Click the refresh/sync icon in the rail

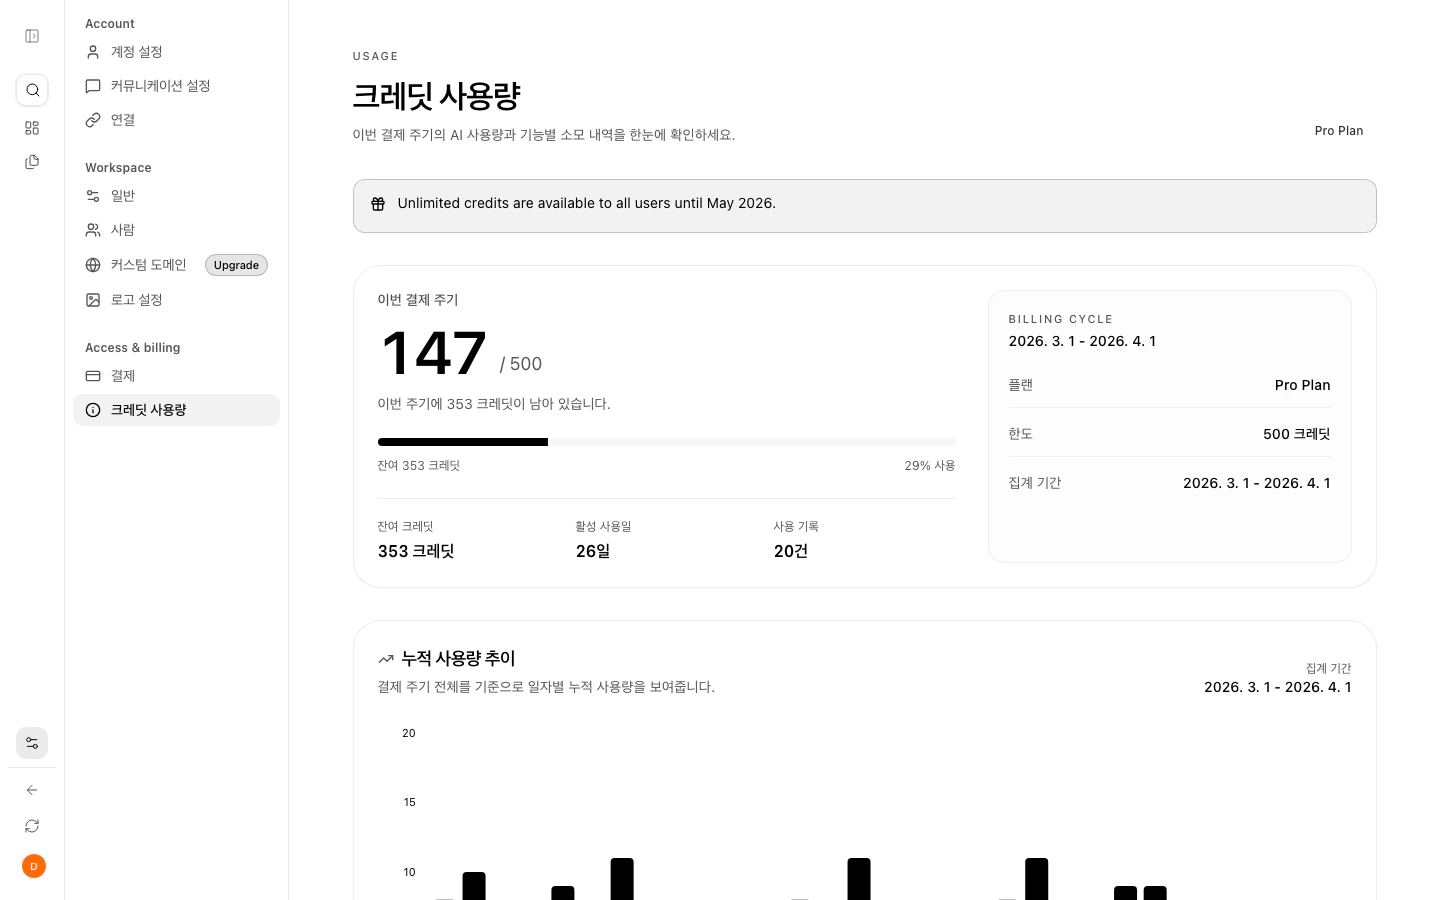pos(32,826)
